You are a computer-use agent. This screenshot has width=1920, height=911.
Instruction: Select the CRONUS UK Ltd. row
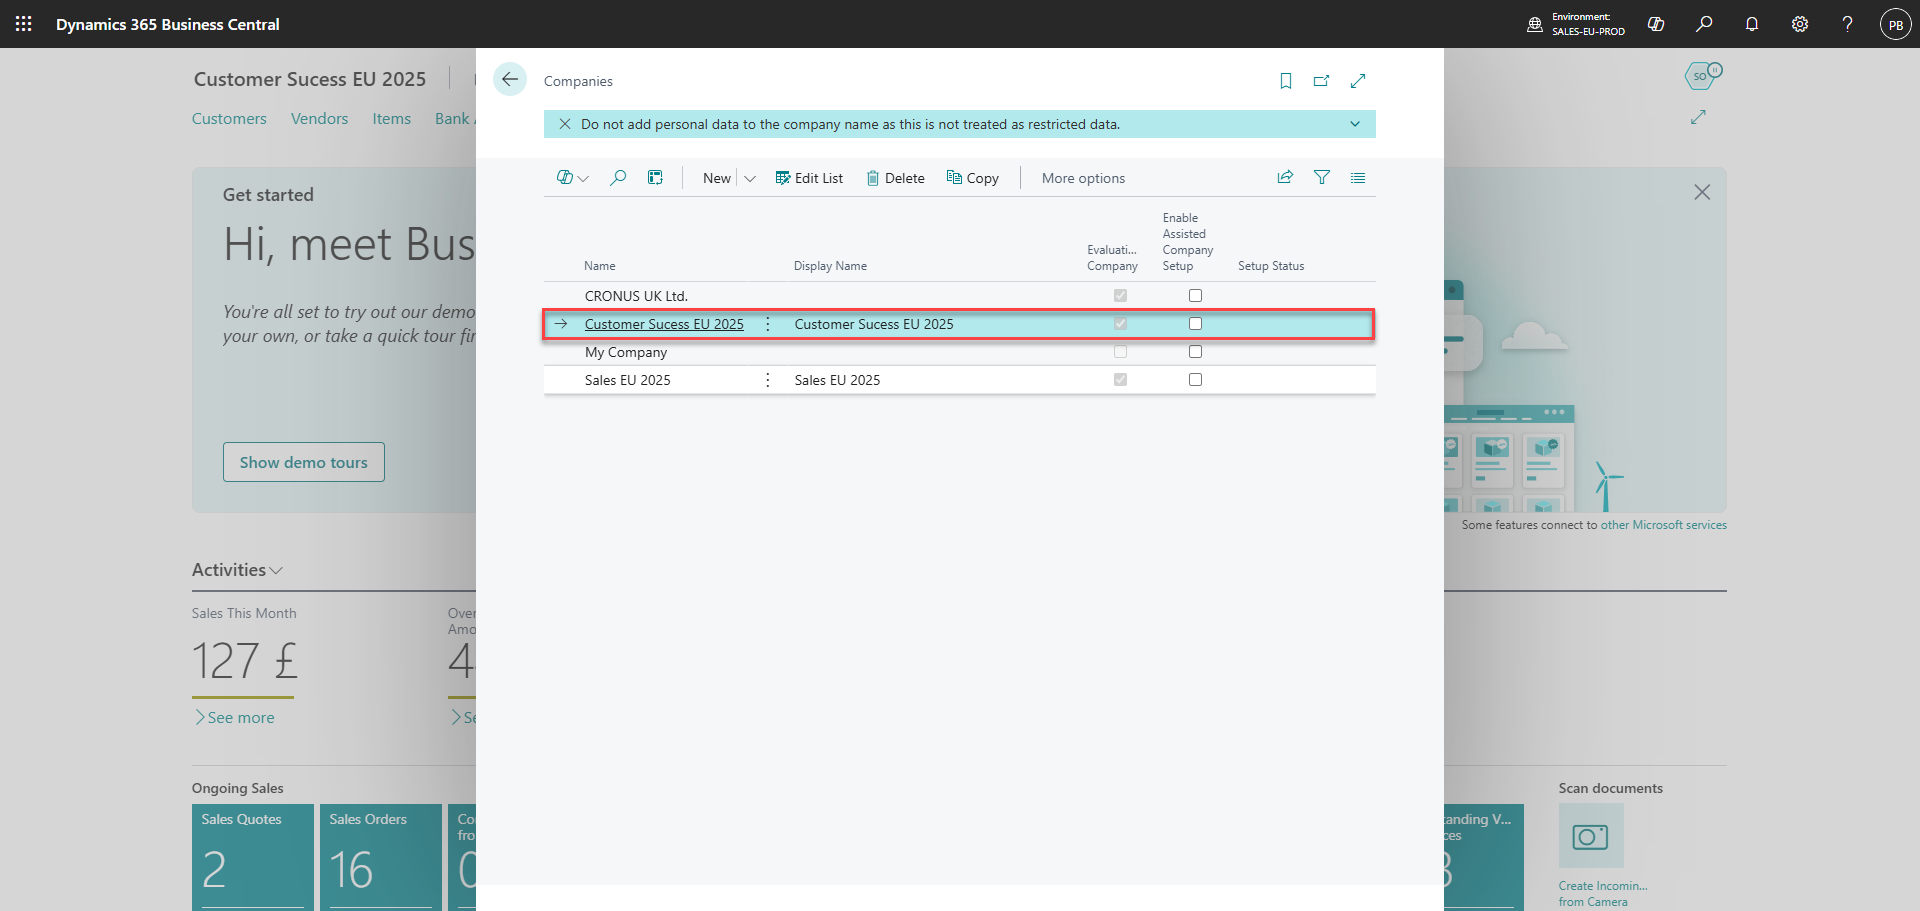click(960, 296)
